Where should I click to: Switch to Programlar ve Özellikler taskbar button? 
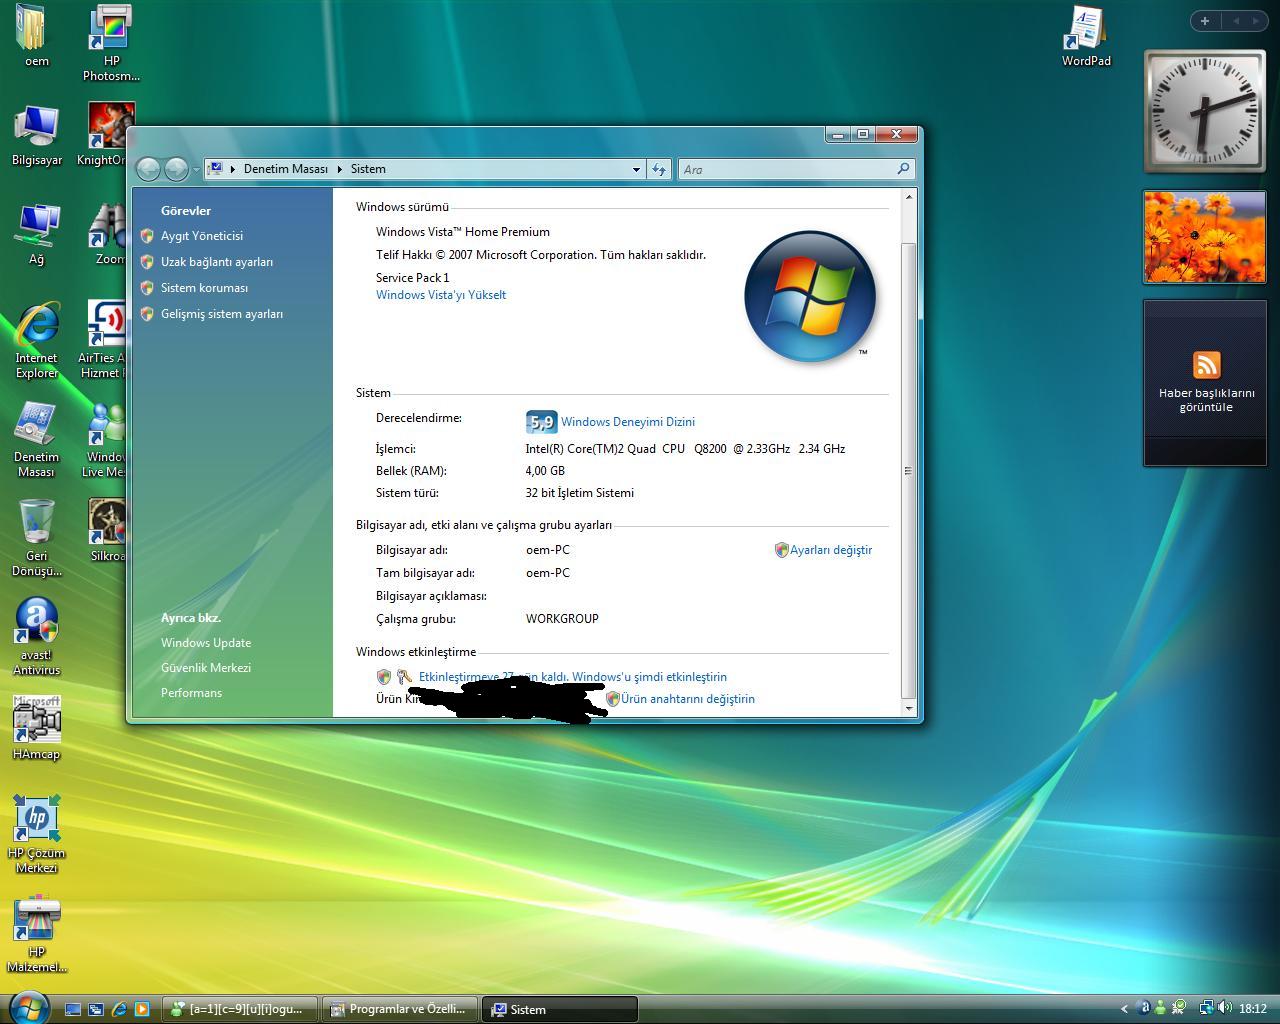401,1009
